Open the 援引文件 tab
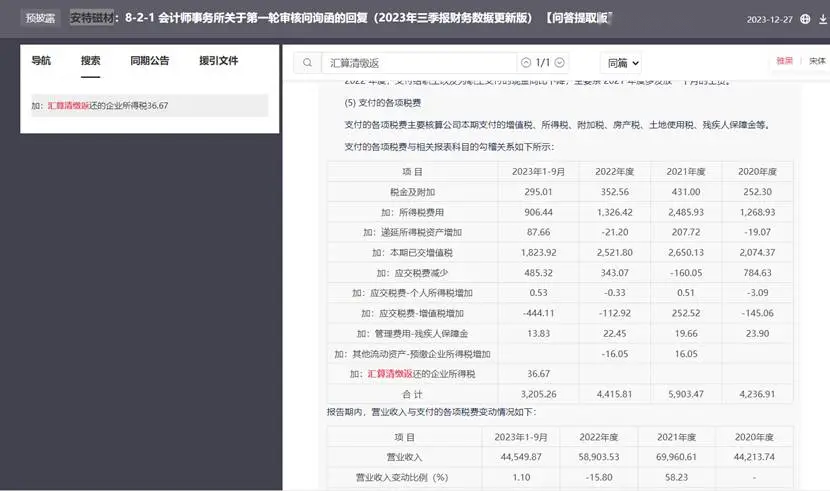830x491 pixels. pyautogui.click(x=219, y=60)
